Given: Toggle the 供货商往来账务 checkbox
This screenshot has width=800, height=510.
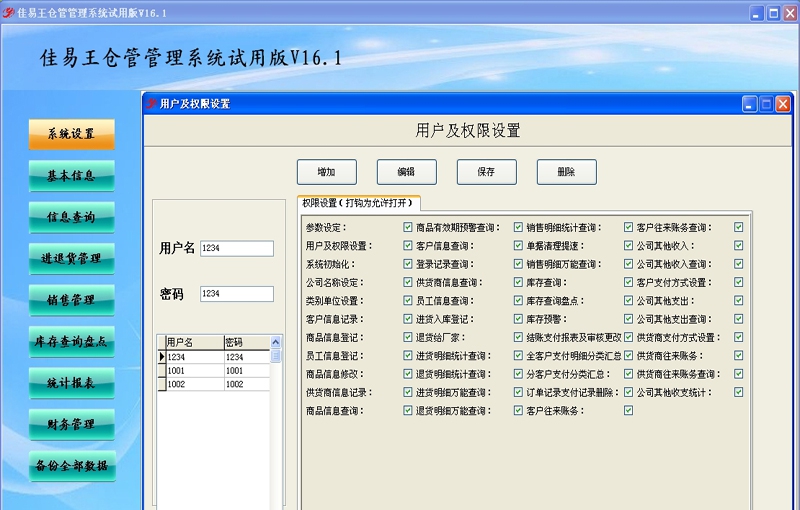Looking at the screenshot, I should coord(738,355).
